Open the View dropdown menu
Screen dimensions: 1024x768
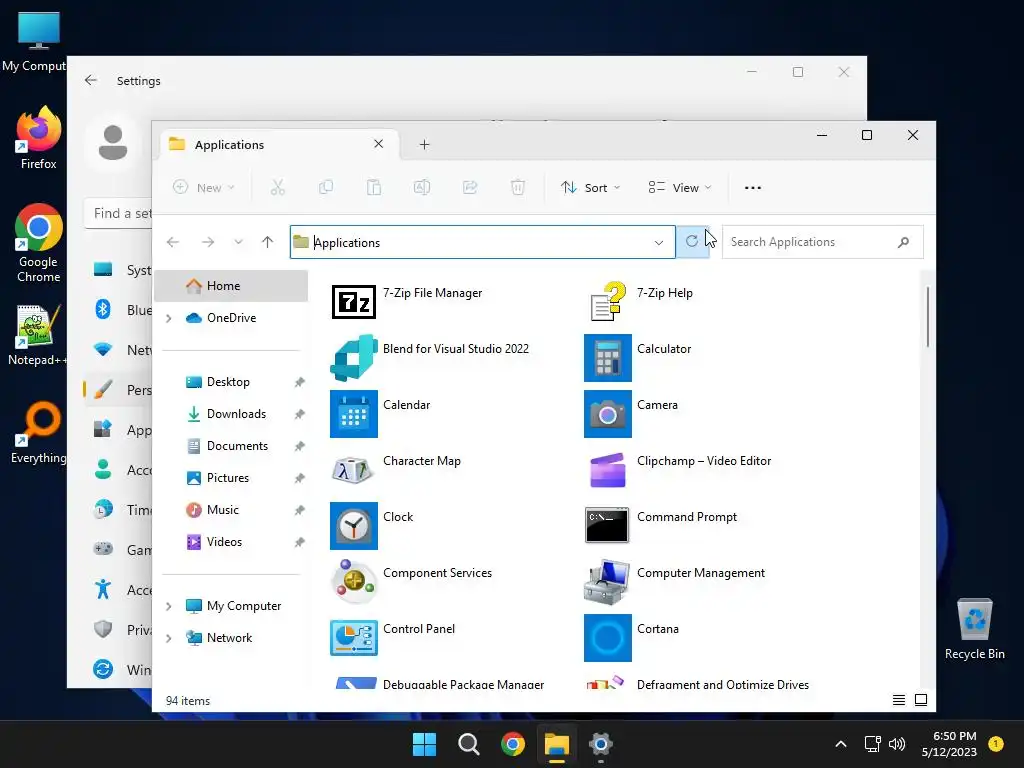[679, 187]
